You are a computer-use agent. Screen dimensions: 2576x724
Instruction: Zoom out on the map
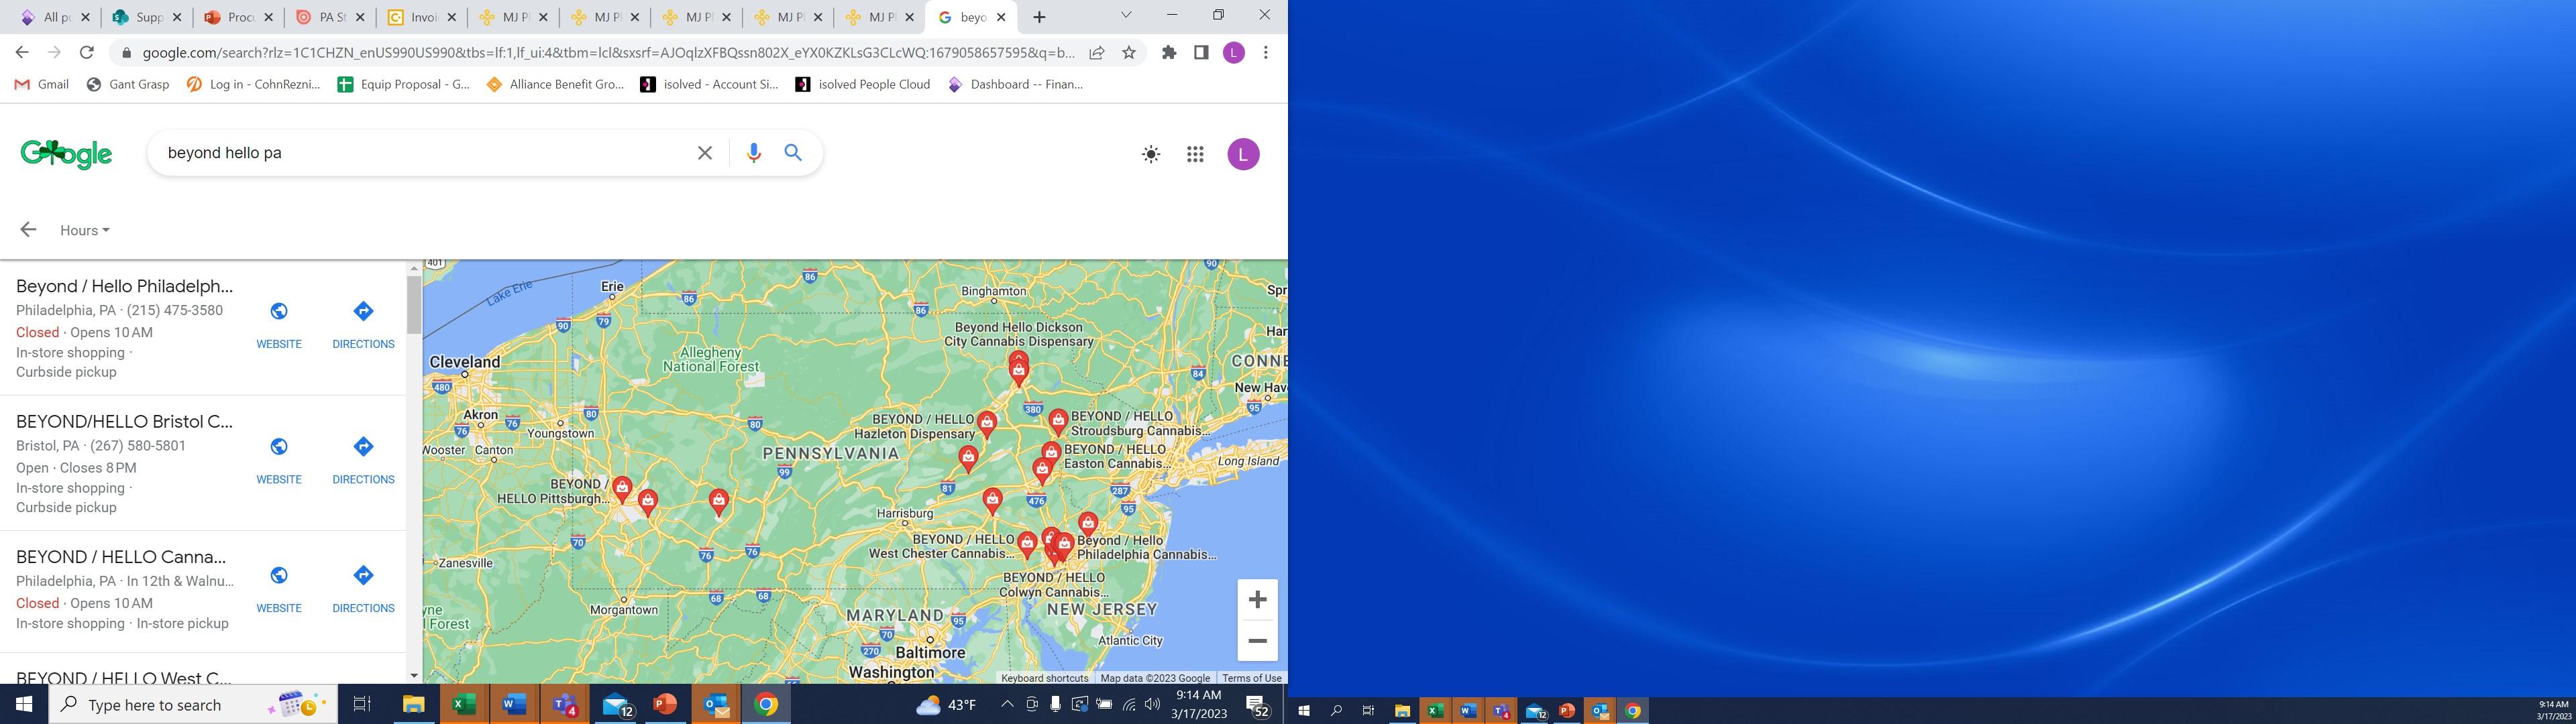tap(1257, 641)
